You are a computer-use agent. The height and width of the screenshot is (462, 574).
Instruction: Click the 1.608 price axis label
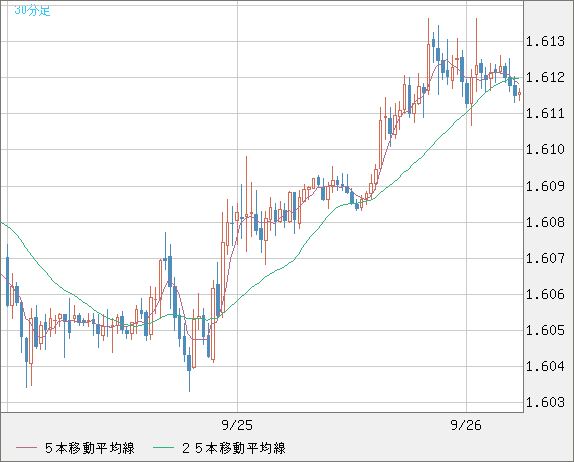545,222
